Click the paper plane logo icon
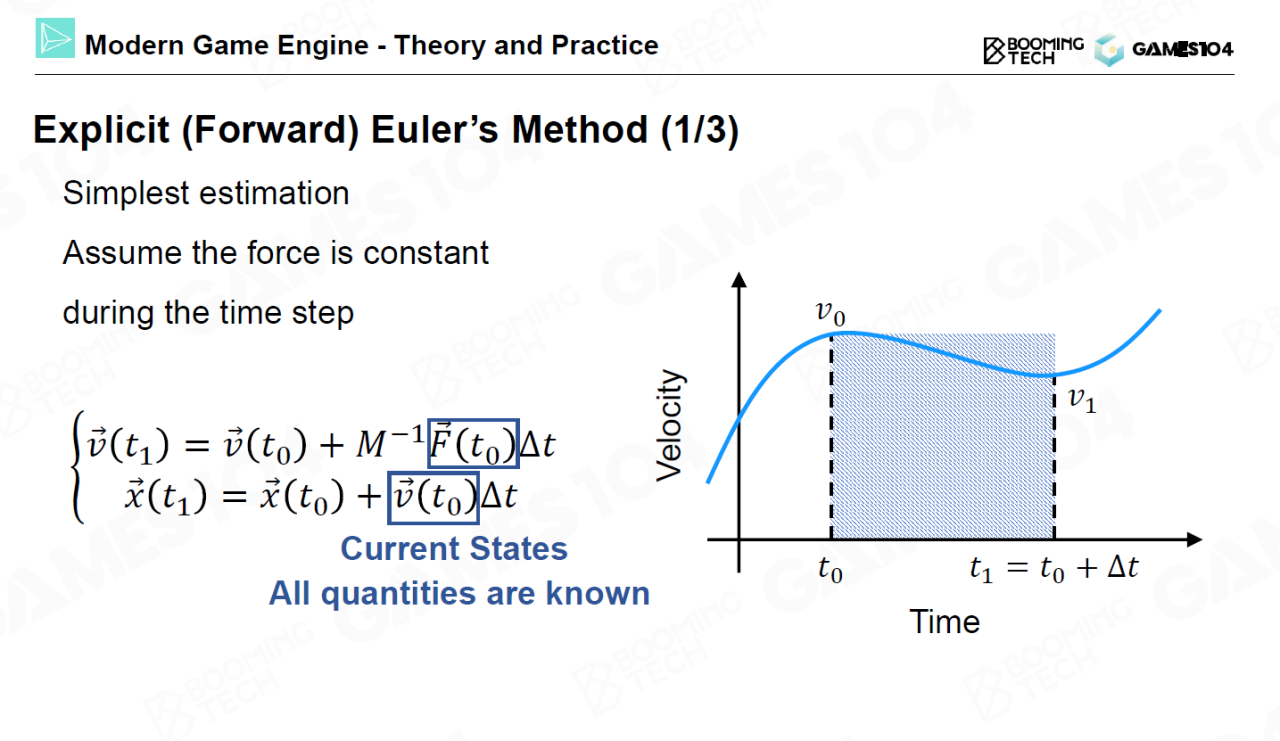Viewport: 1280px width, 741px height. coord(55,39)
